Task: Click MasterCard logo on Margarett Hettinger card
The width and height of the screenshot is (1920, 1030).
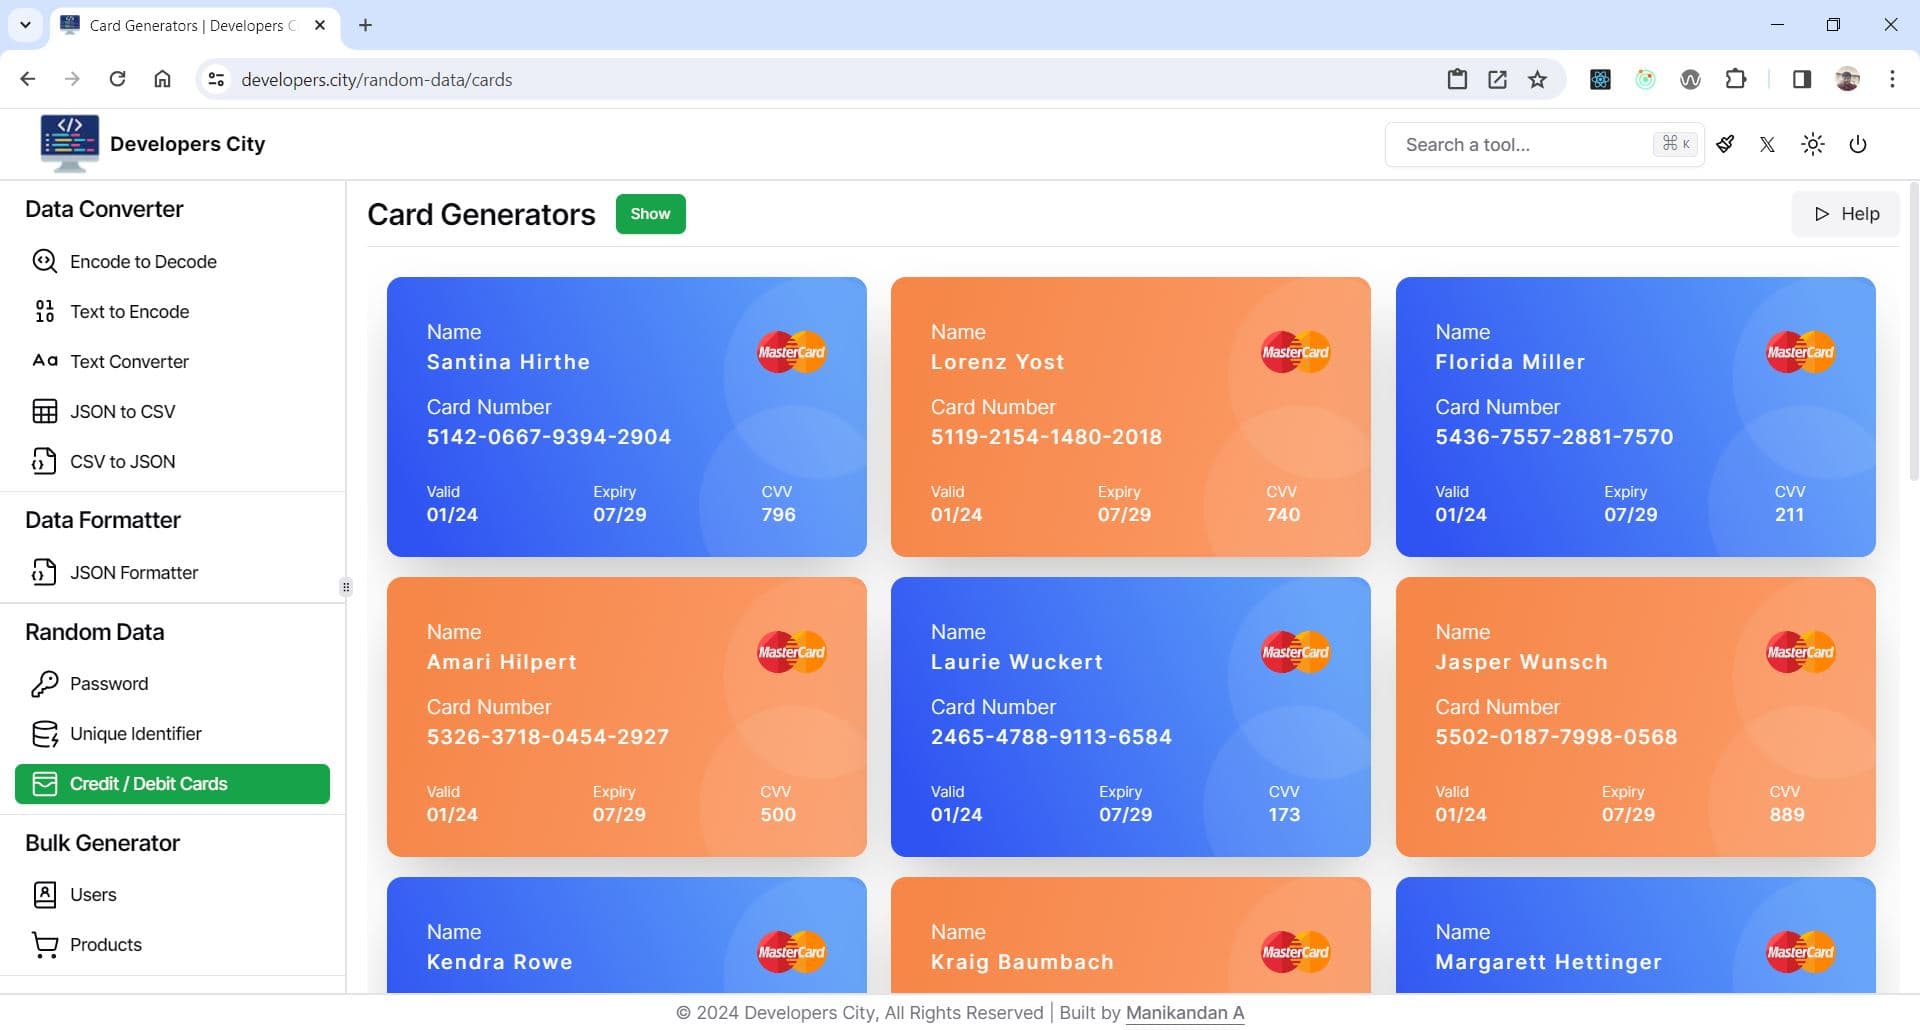Action: click(1800, 952)
